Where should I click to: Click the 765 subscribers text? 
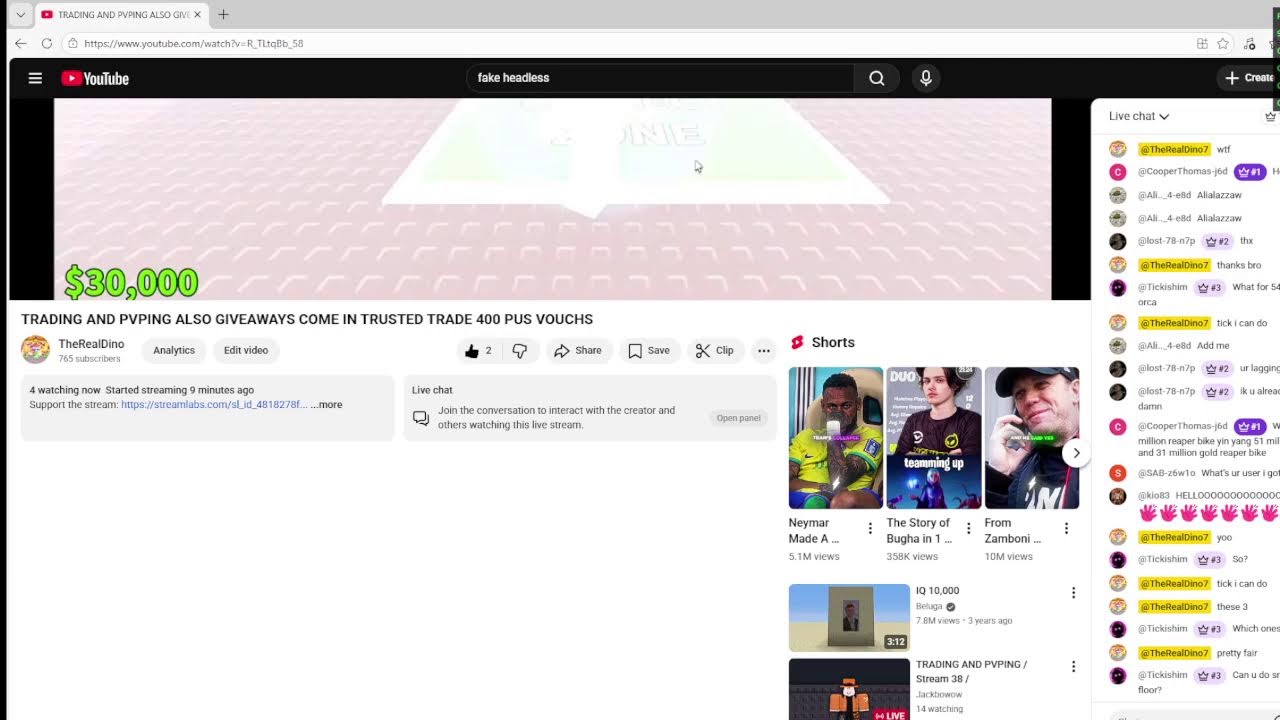coord(89,359)
